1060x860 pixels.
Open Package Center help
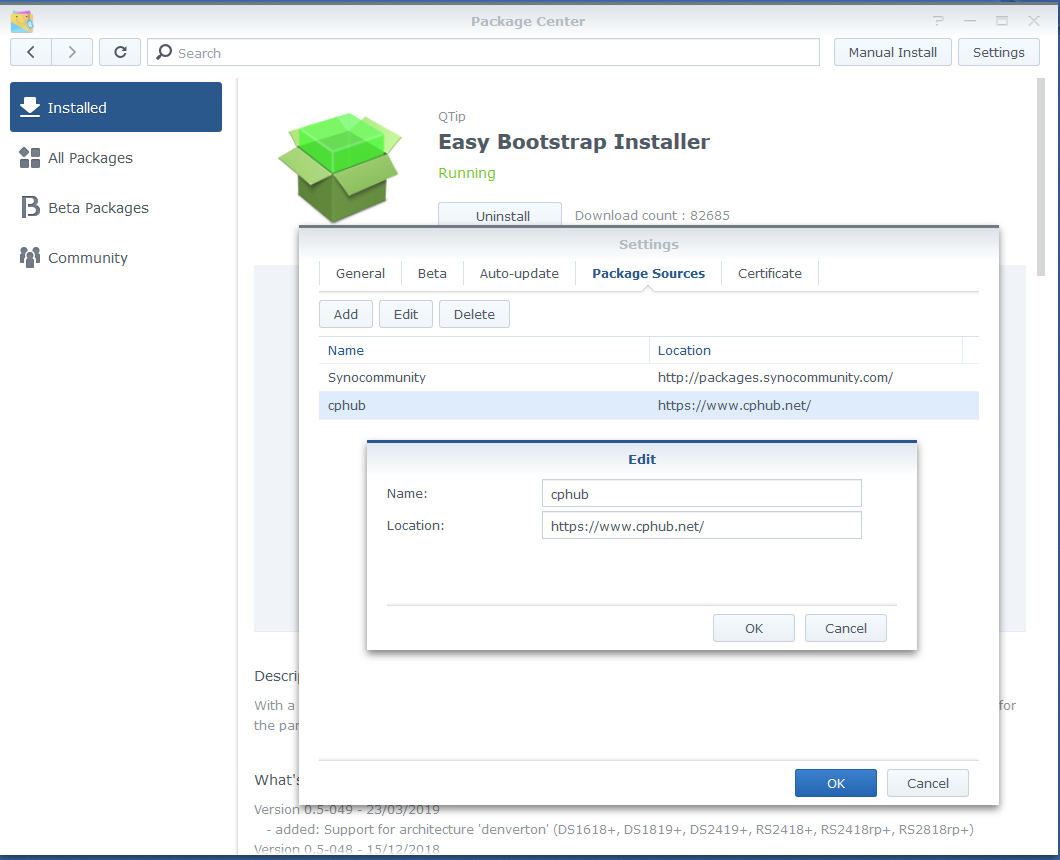tap(937, 20)
